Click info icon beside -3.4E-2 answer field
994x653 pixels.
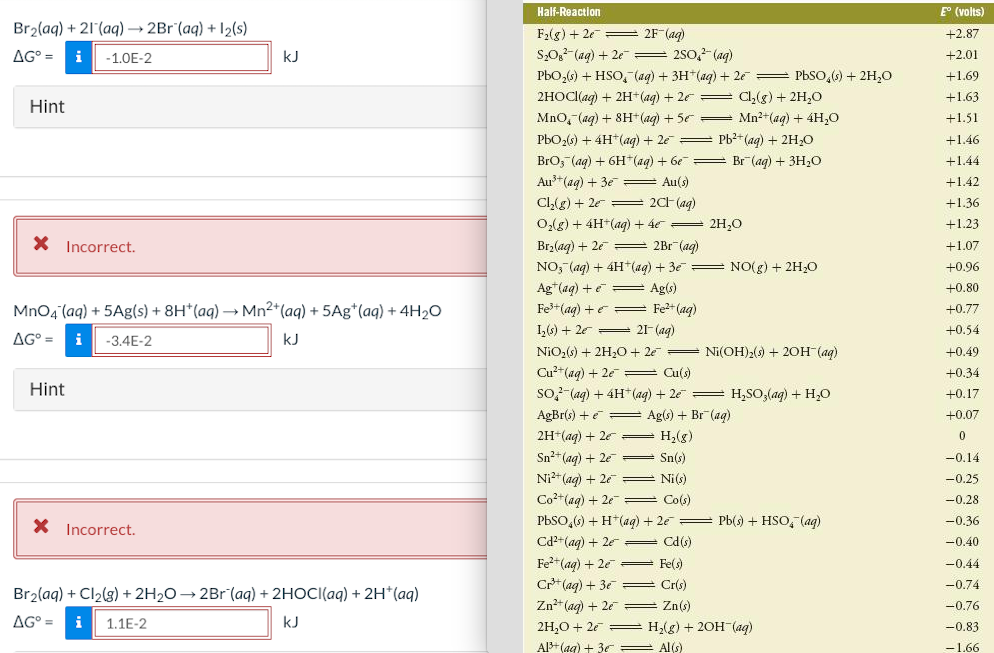79,340
